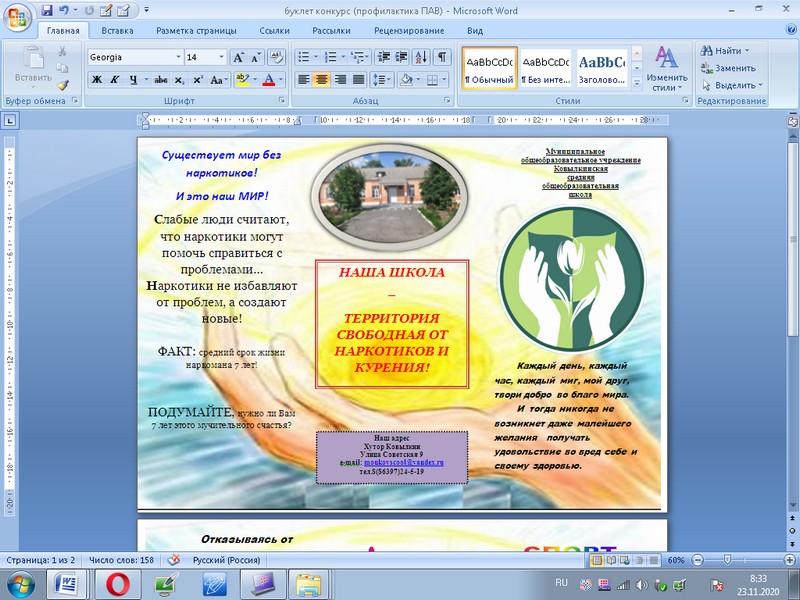Image resolution: width=800 pixels, height=600 pixels.
Task: Click the Заменить button
Action: click(x=734, y=68)
